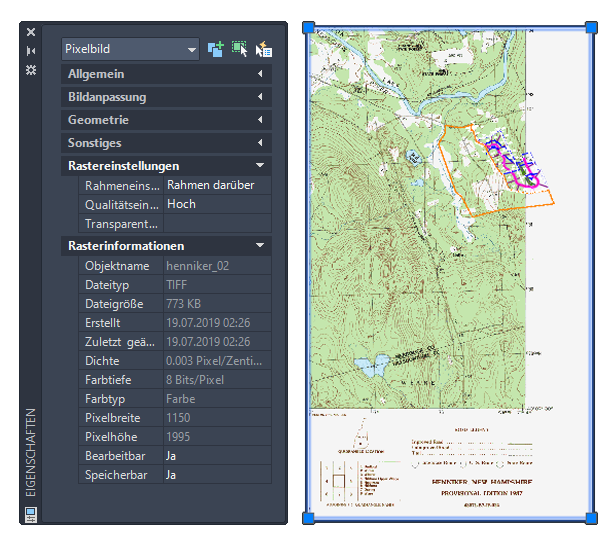Collapse the Rasterinformationen section

(166, 246)
